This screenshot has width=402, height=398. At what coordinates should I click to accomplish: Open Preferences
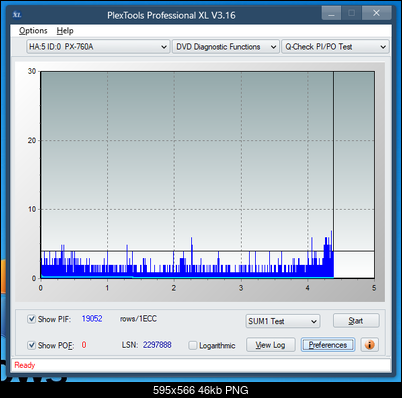328,345
